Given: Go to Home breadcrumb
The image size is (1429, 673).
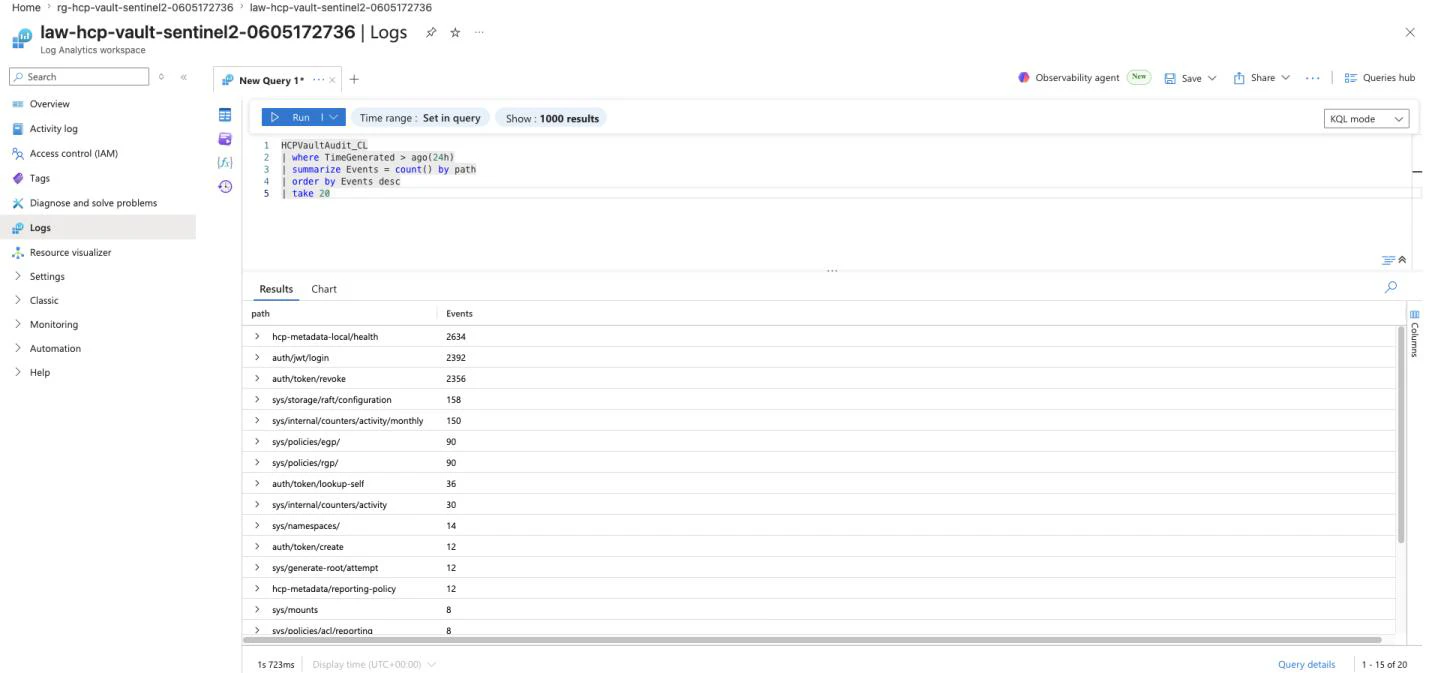Looking at the screenshot, I should [x=26, y=7].
